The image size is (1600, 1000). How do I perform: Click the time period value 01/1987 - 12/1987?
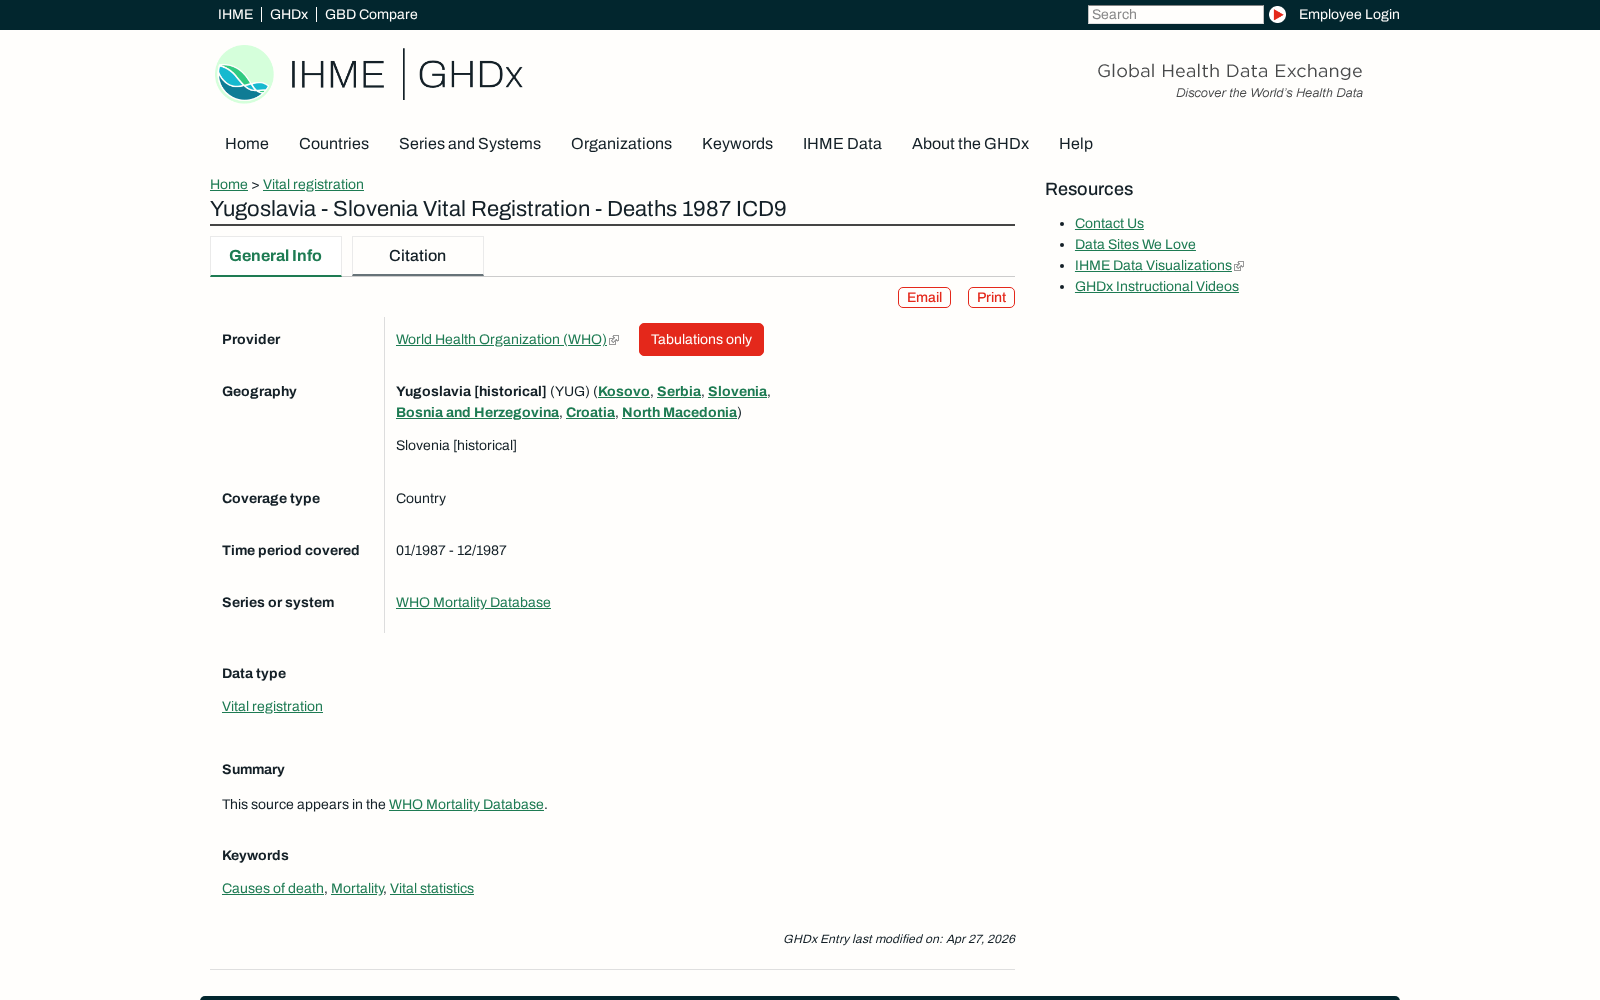click(x=451, y=551)
